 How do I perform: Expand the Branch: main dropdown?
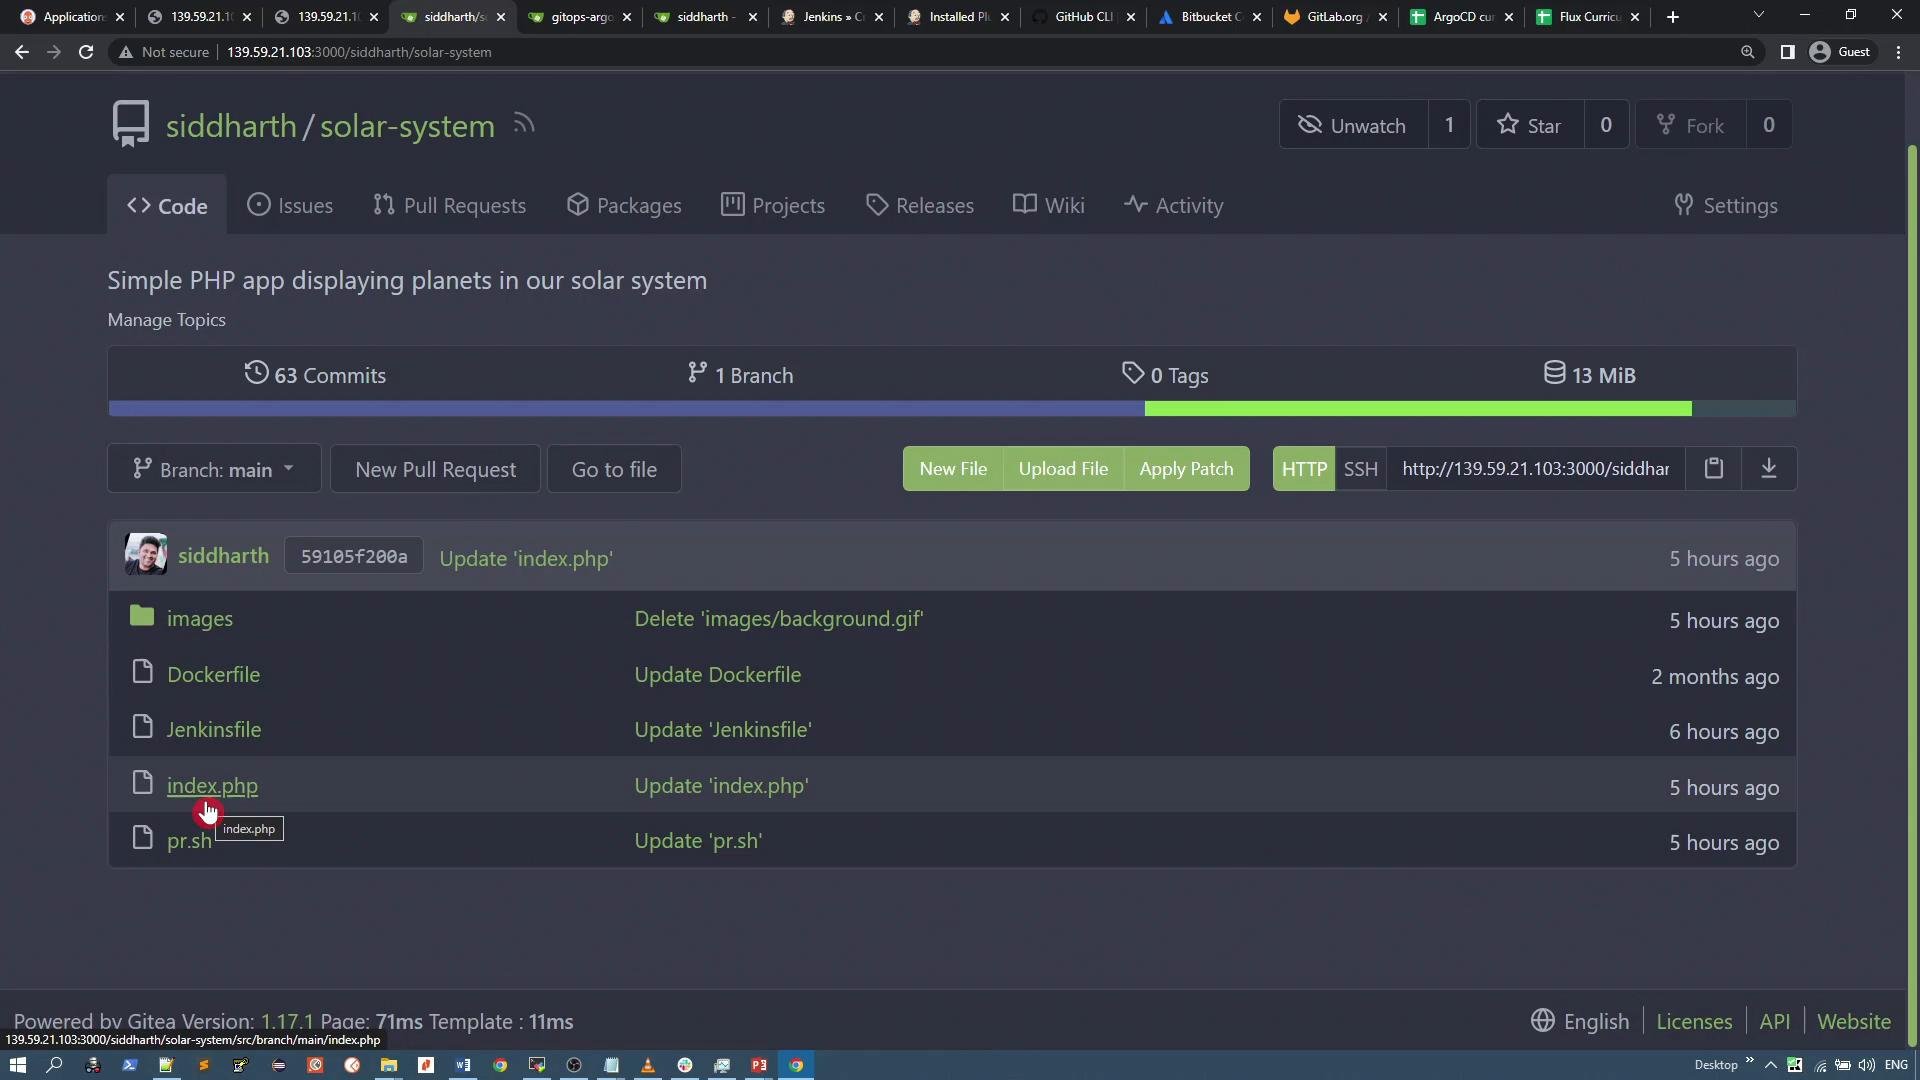[214, 469]
